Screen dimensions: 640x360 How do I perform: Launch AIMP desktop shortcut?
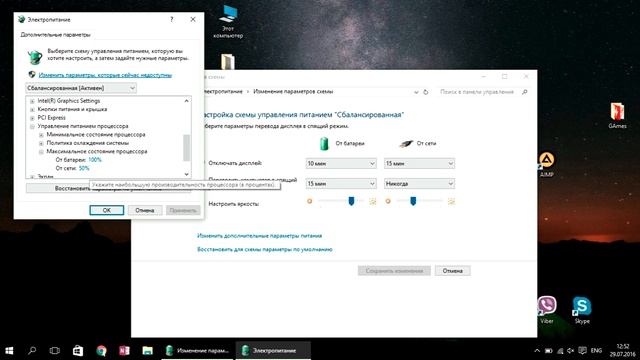click(x=546, y=164)
